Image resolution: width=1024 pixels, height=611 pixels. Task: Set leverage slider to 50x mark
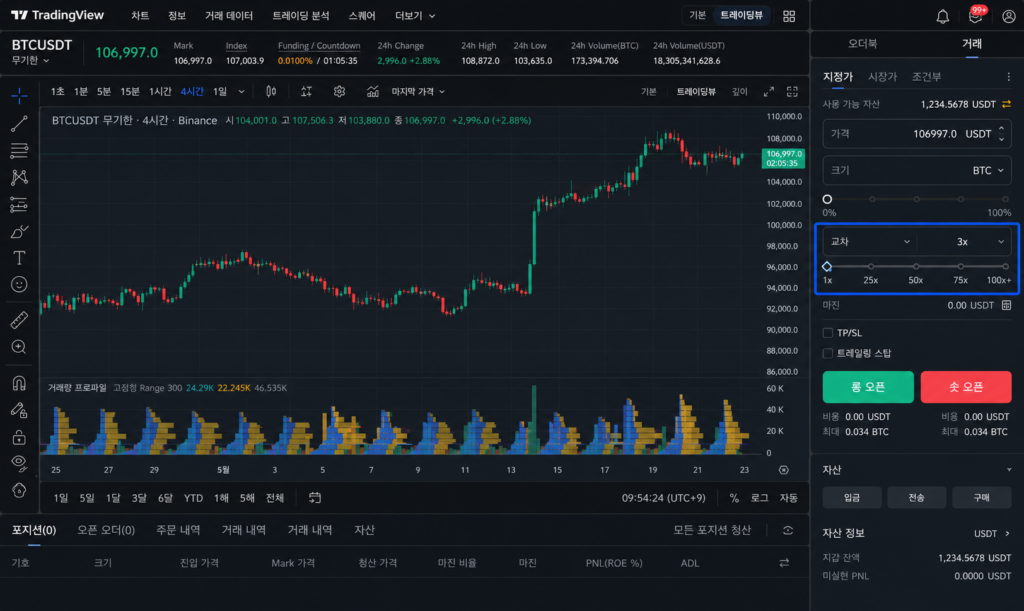(916, 266)
